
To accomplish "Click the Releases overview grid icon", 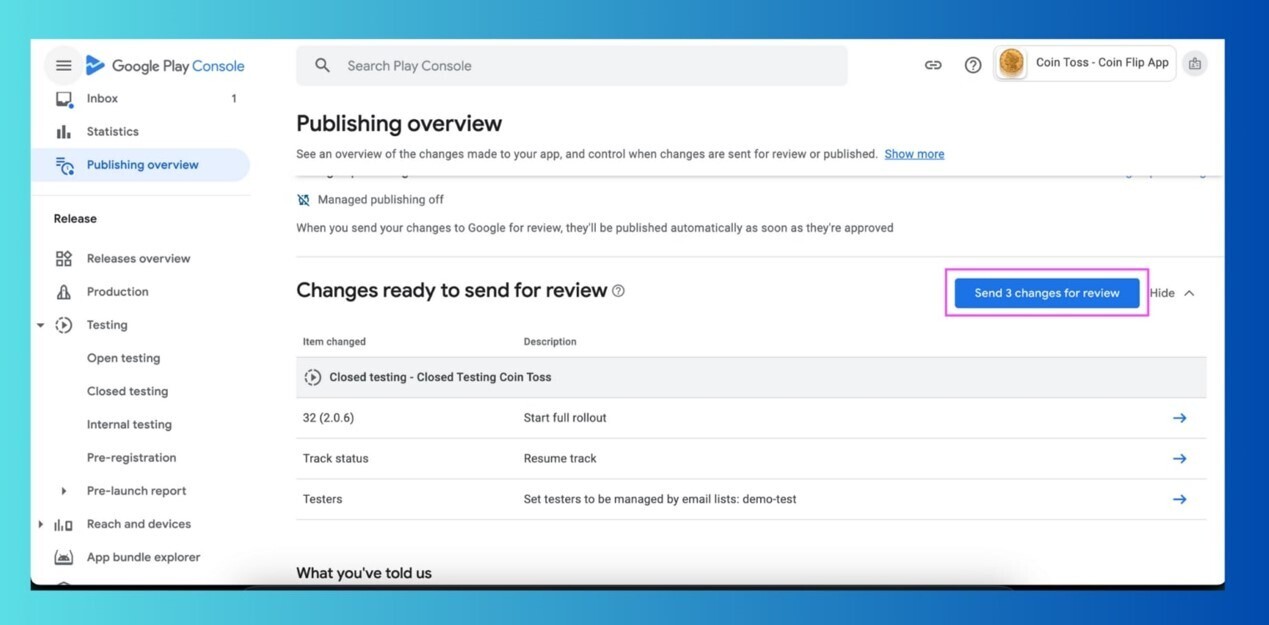I will (x=64, y=259).
